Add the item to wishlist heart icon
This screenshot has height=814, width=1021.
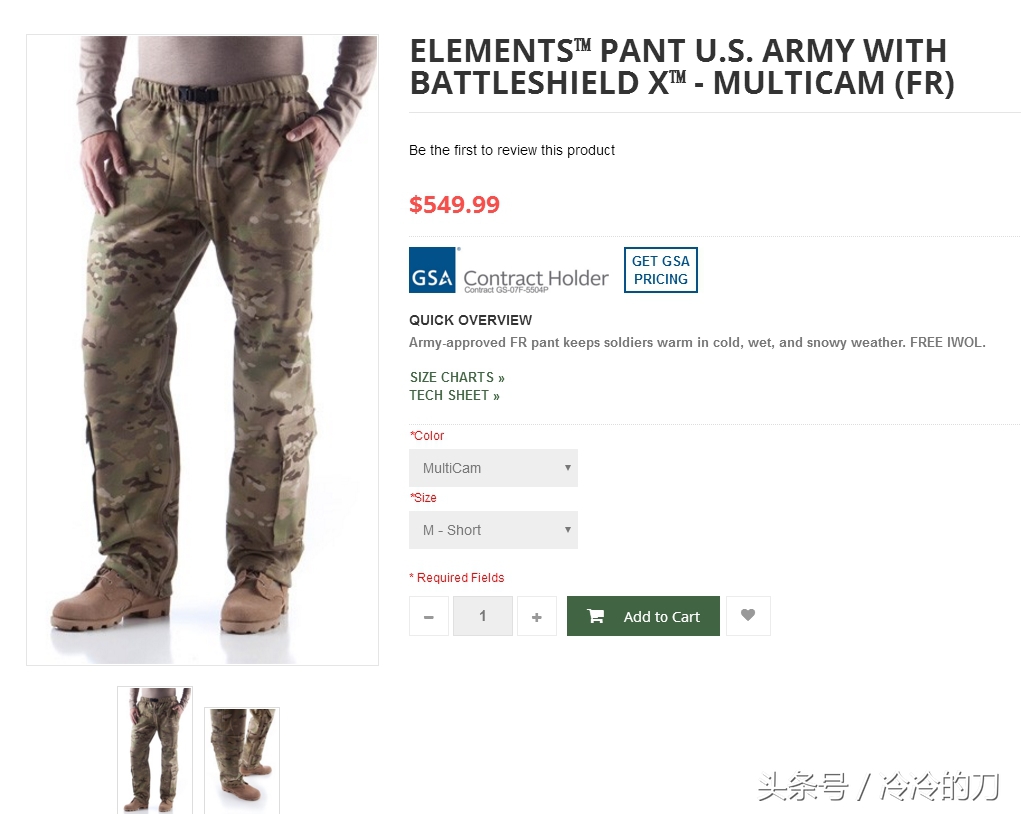(748, 615)
